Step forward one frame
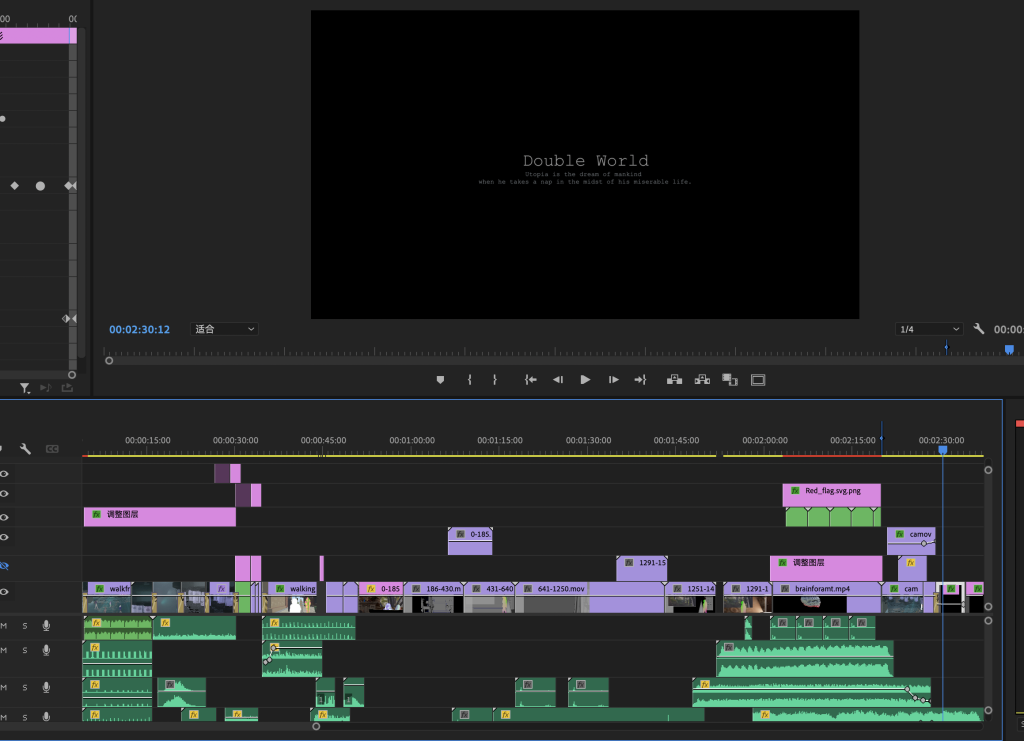Screen dimensions: 1024x741 tap(613, 380)
